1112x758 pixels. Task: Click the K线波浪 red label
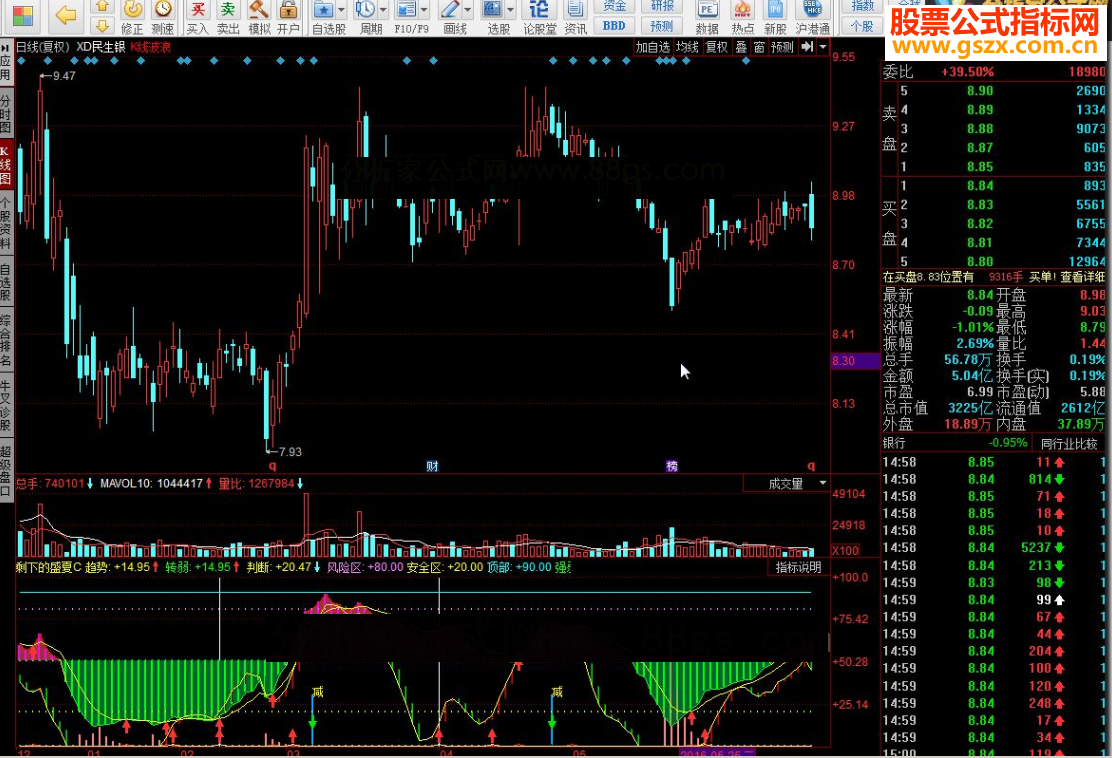click(150, 48)
